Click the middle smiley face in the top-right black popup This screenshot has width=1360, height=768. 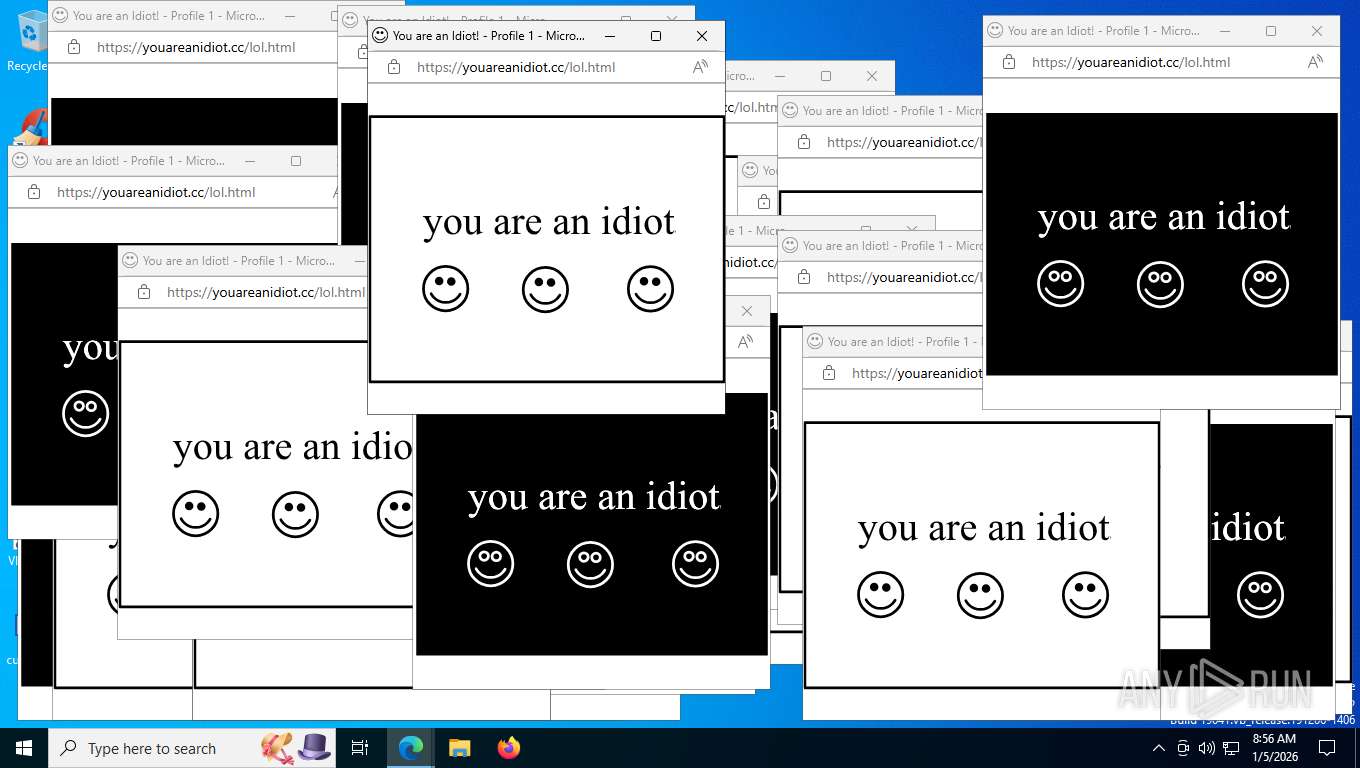tap(1160, 284)
